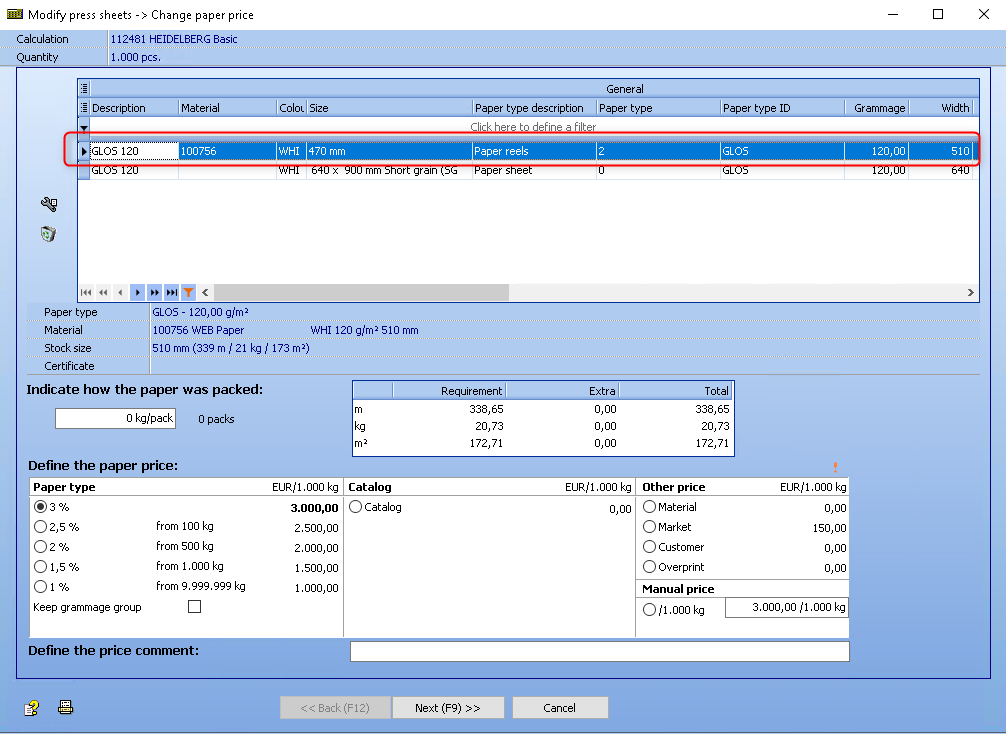
Task: Click the 150,00 Market price value
Action: 829,528
